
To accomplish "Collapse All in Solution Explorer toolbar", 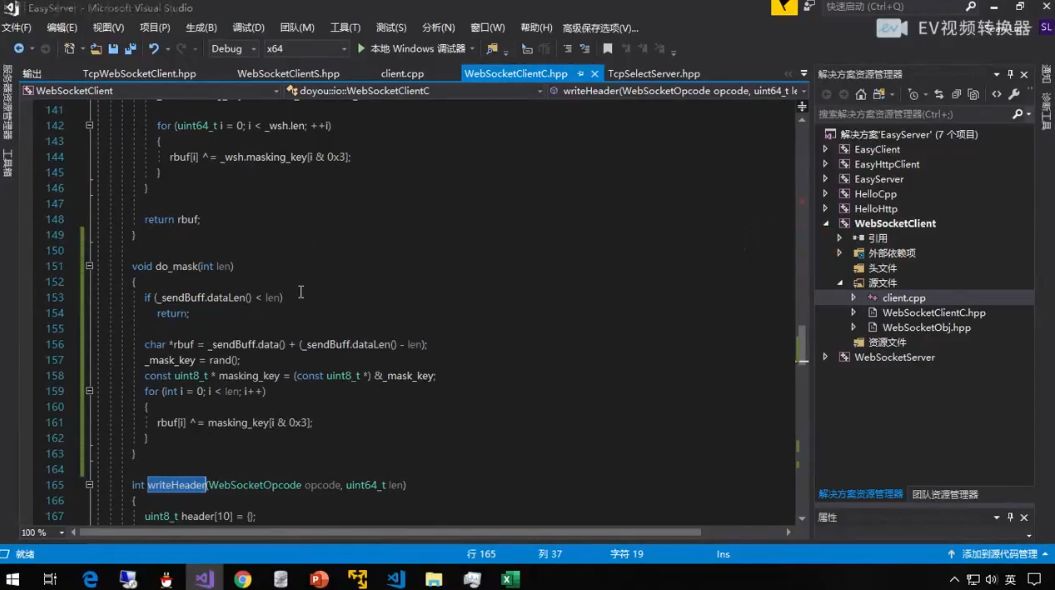I will click(957, 95).
